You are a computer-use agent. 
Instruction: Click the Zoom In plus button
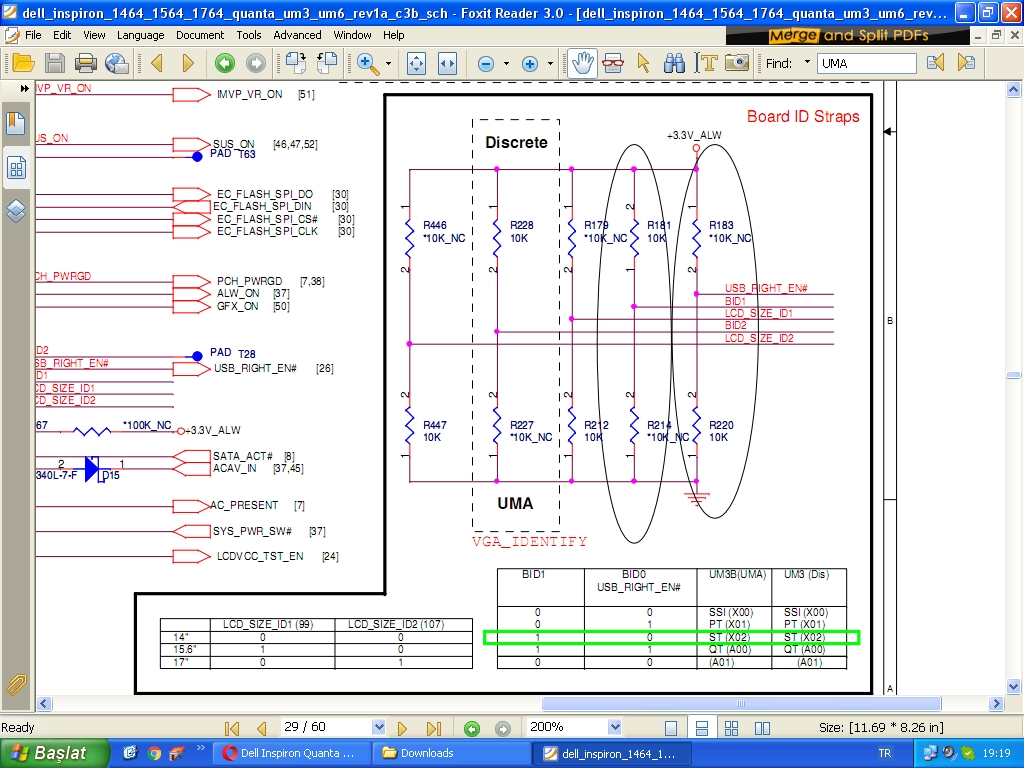[x=530, y=63]
